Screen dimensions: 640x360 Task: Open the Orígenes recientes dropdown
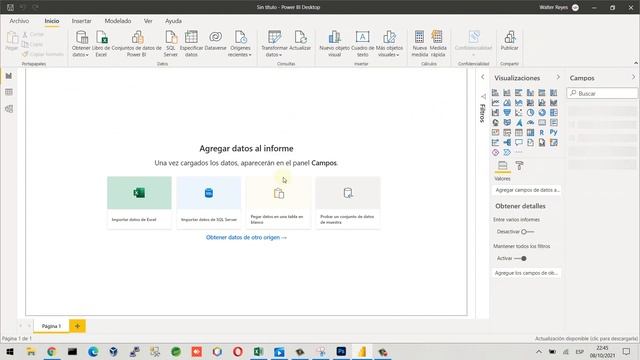240,44
